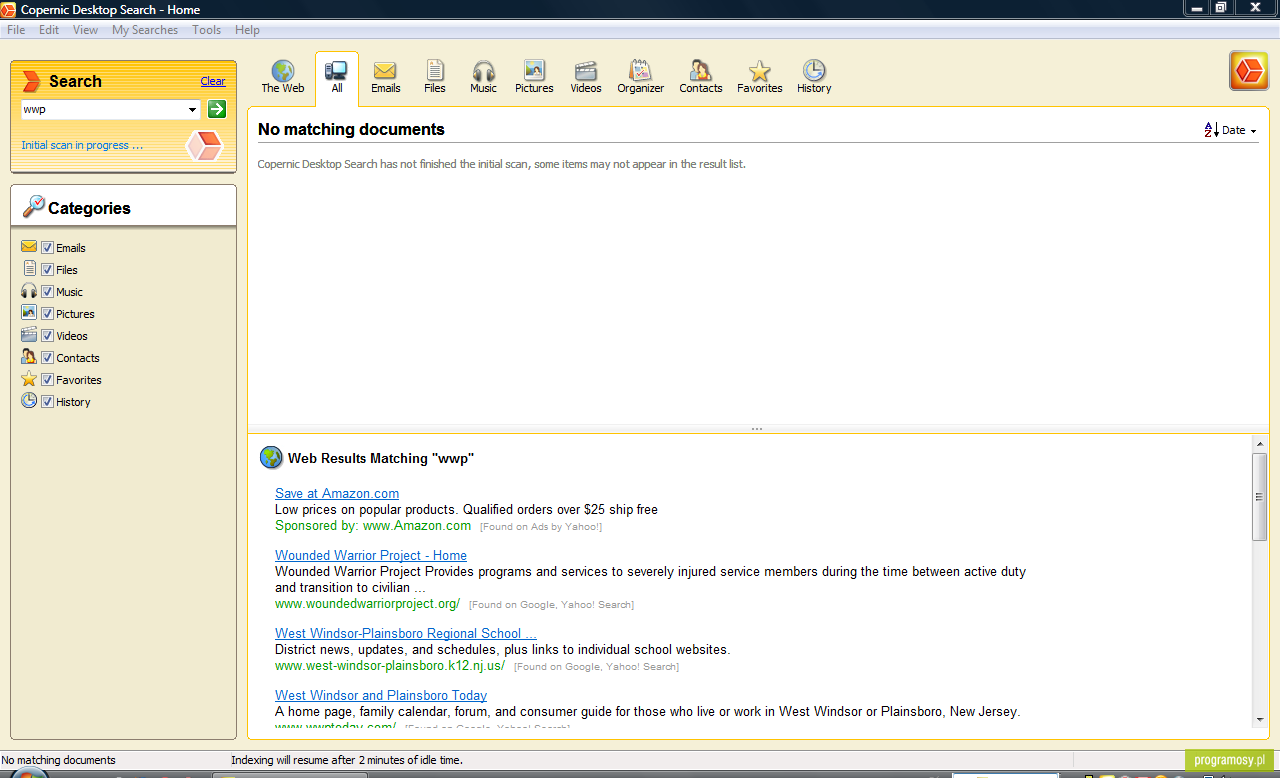
Task: Click the Clear search link
Action: click(213, 81)
